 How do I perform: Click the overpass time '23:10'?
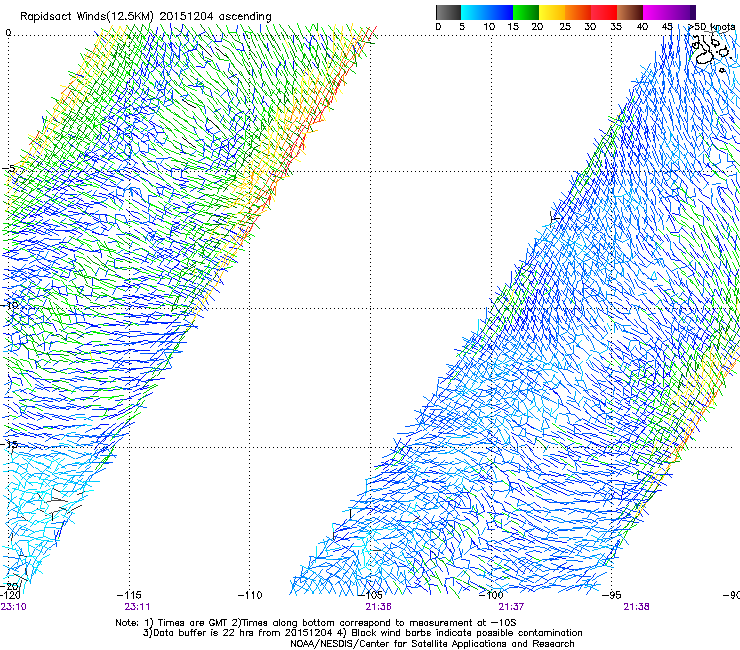click(14, 607)
